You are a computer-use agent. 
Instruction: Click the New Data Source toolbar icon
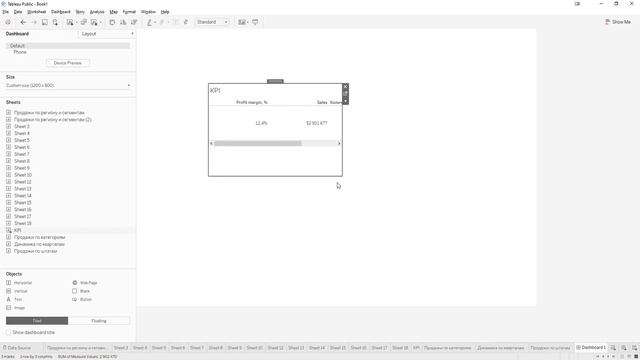pyautogui.click(x=55, y=22)
